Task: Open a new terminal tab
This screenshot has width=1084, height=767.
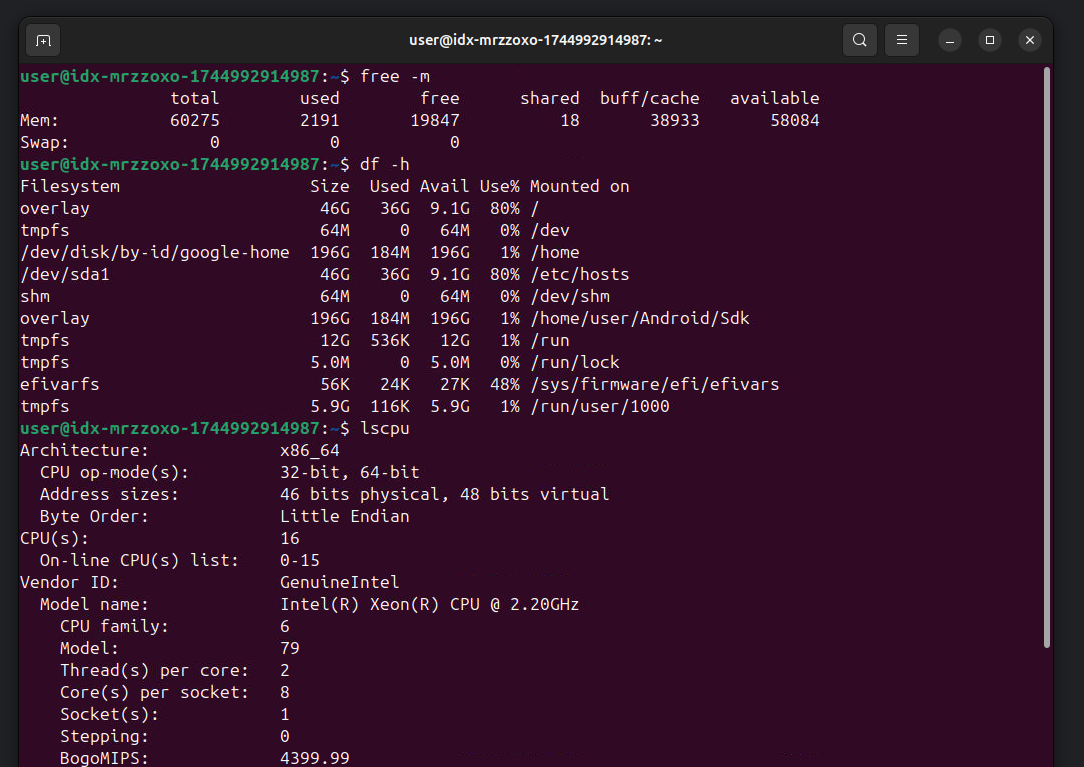Action: (x=43, y=40)
